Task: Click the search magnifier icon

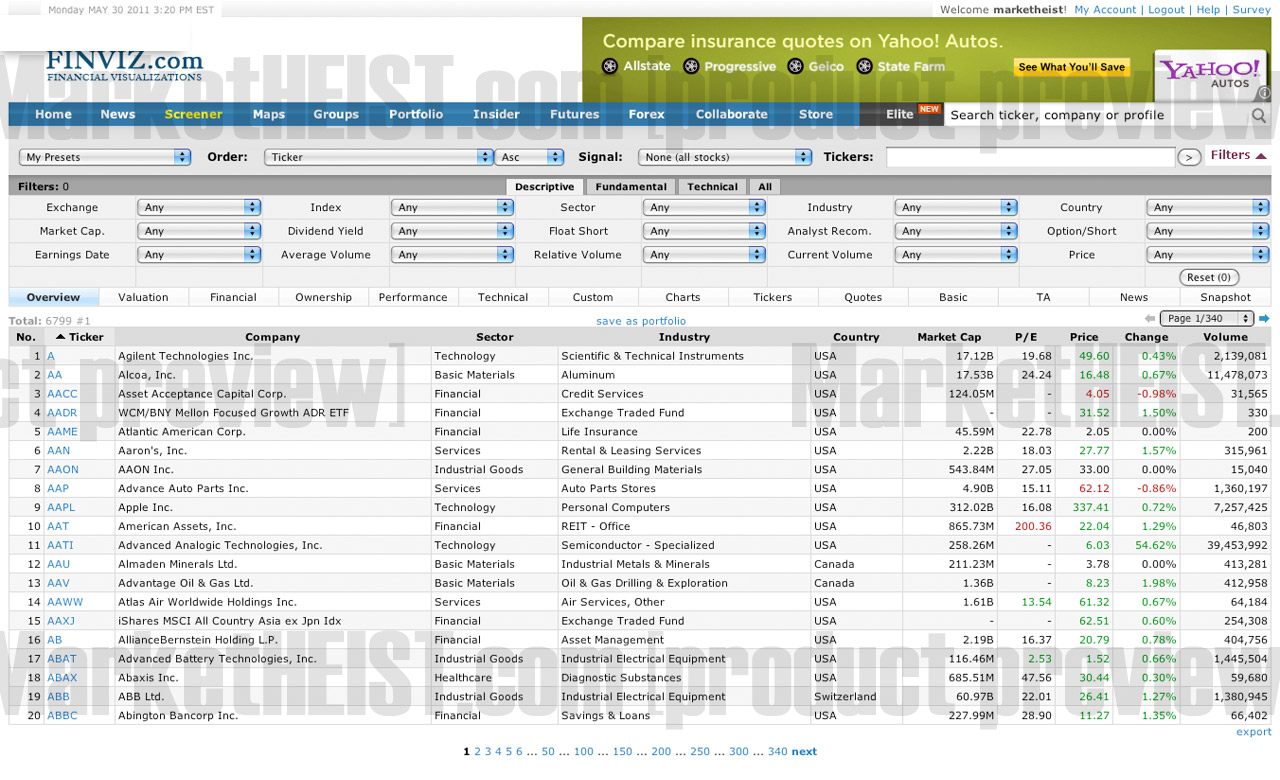Action: point(1258,115)
